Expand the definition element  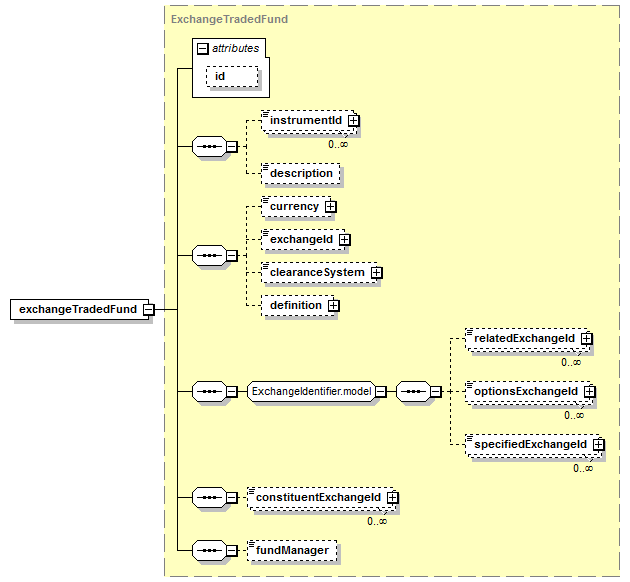(x=334, y=306)
